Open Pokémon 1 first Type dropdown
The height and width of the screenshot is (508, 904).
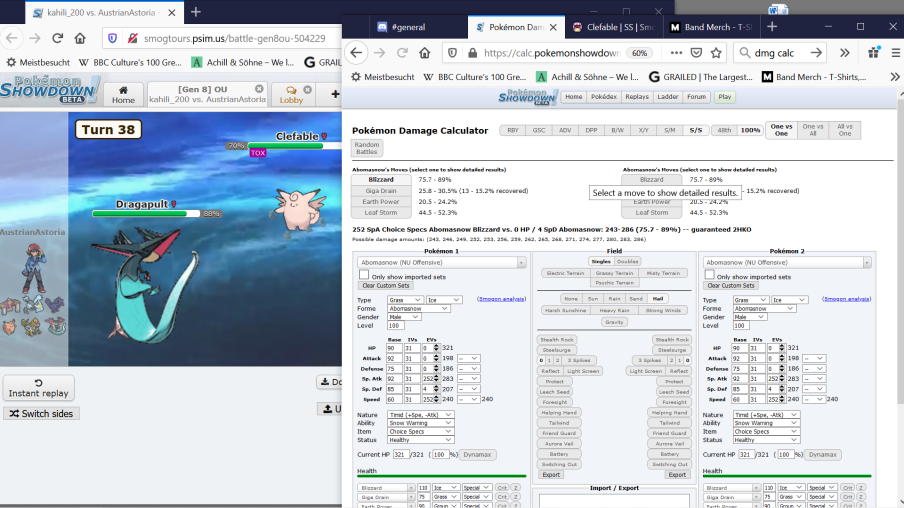pyautogui.click(x=405, y=300)
